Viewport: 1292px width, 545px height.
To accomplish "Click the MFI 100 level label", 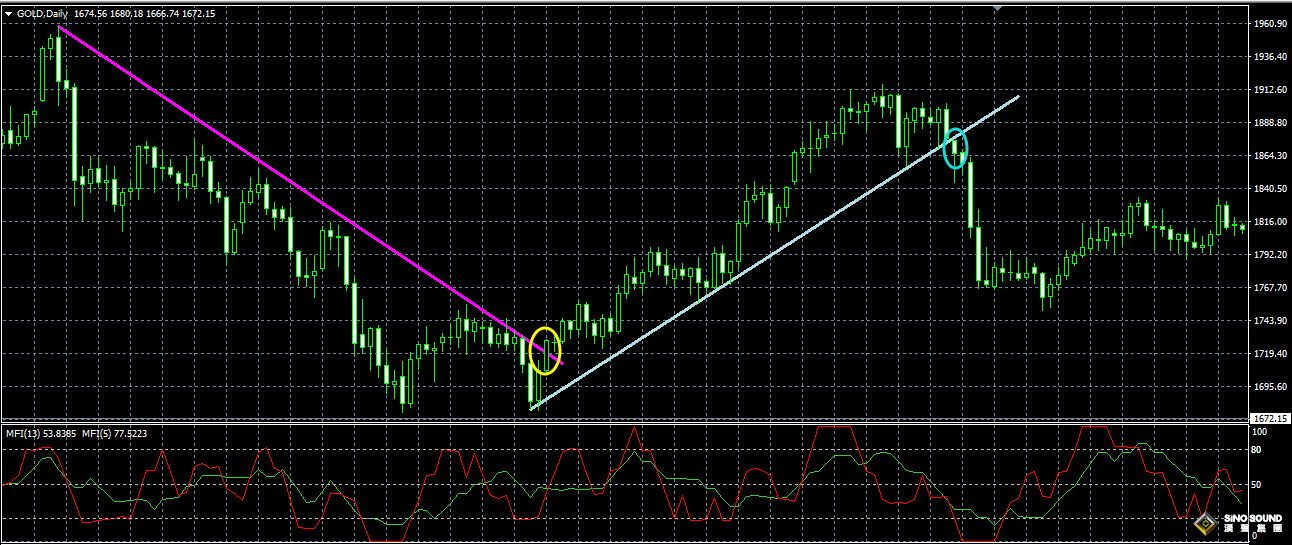I will tap(1260, 432).
